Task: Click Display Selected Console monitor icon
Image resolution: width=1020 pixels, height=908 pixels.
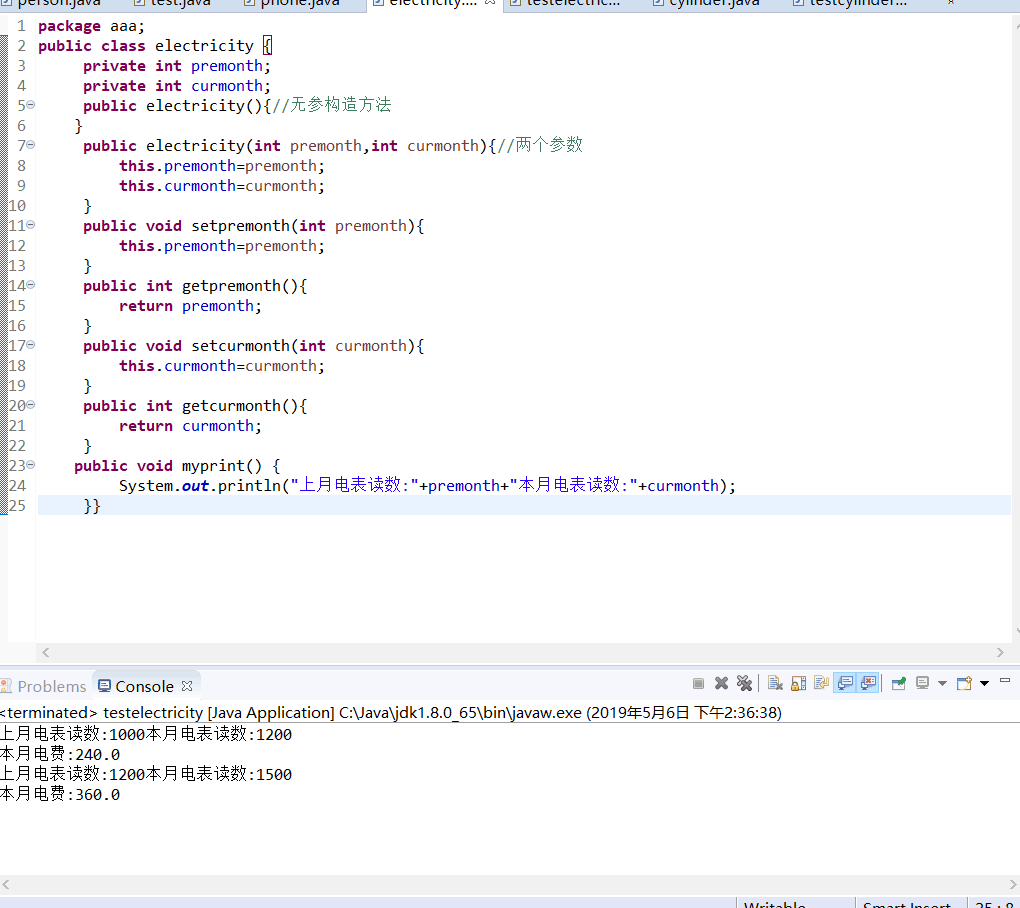Action: pos(922,684)
